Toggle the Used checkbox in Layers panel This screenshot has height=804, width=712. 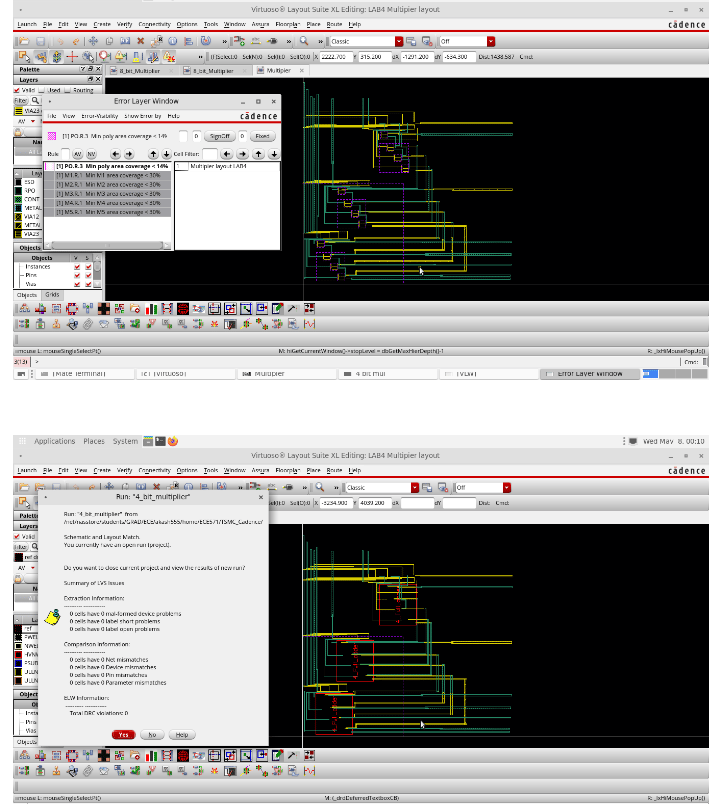[x=42, y=90]
